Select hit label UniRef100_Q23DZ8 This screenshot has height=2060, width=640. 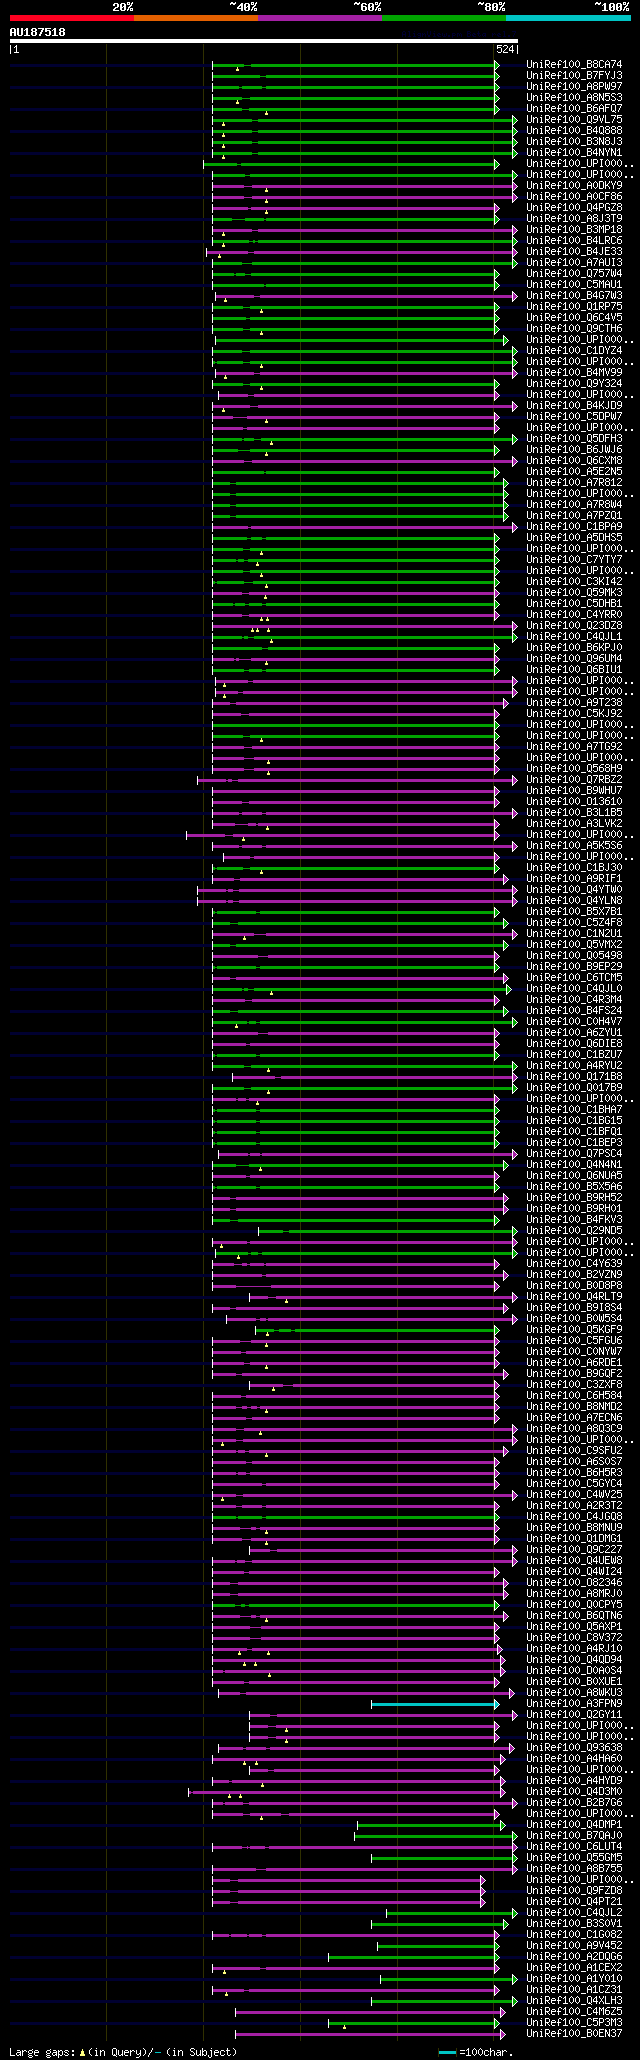pyautogui.click(x=574, y=625)
